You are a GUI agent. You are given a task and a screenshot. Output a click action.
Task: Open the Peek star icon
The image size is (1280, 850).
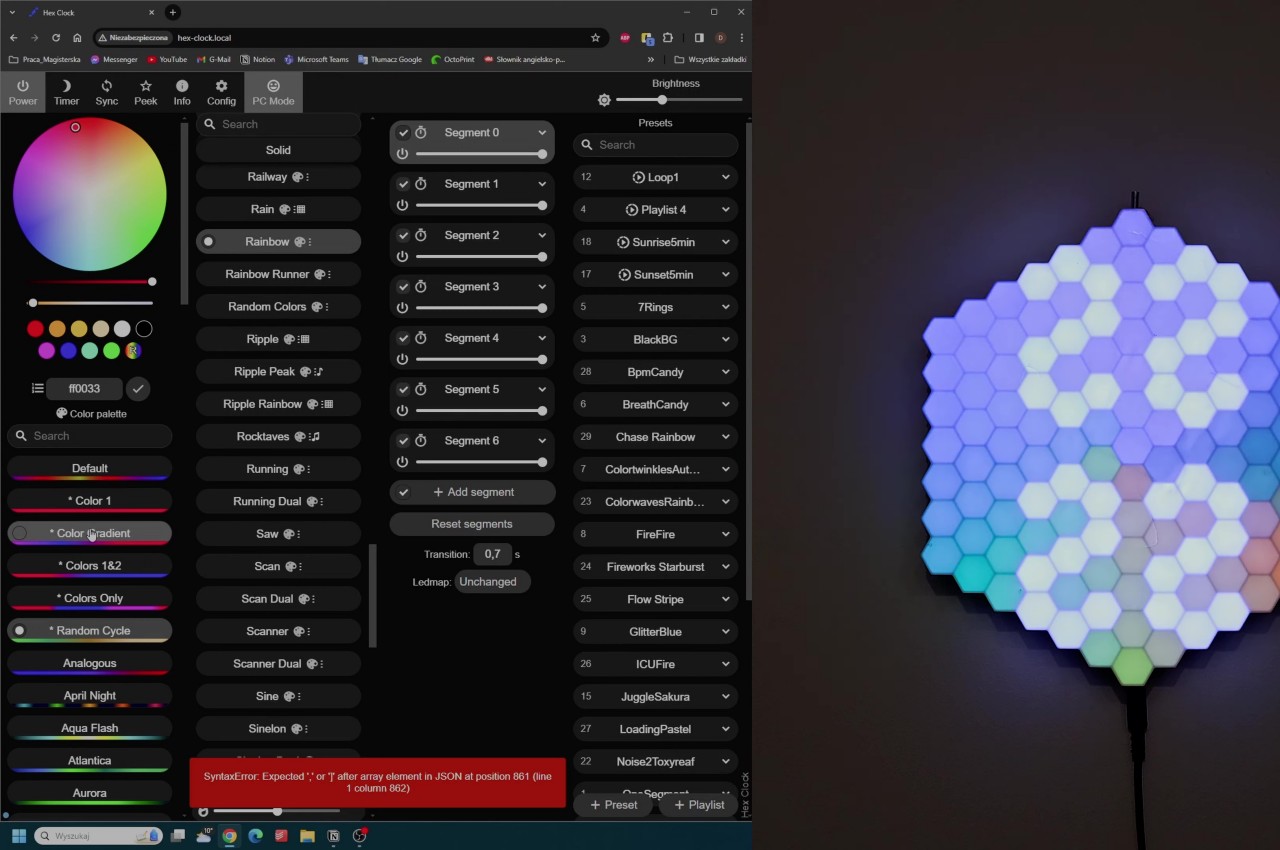(x=146, y=92)
